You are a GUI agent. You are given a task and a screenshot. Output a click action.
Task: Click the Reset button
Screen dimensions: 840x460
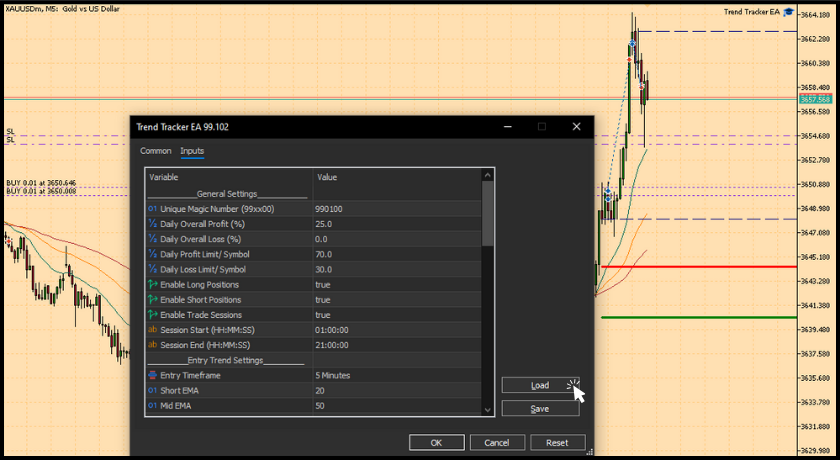tap(557, 443)
